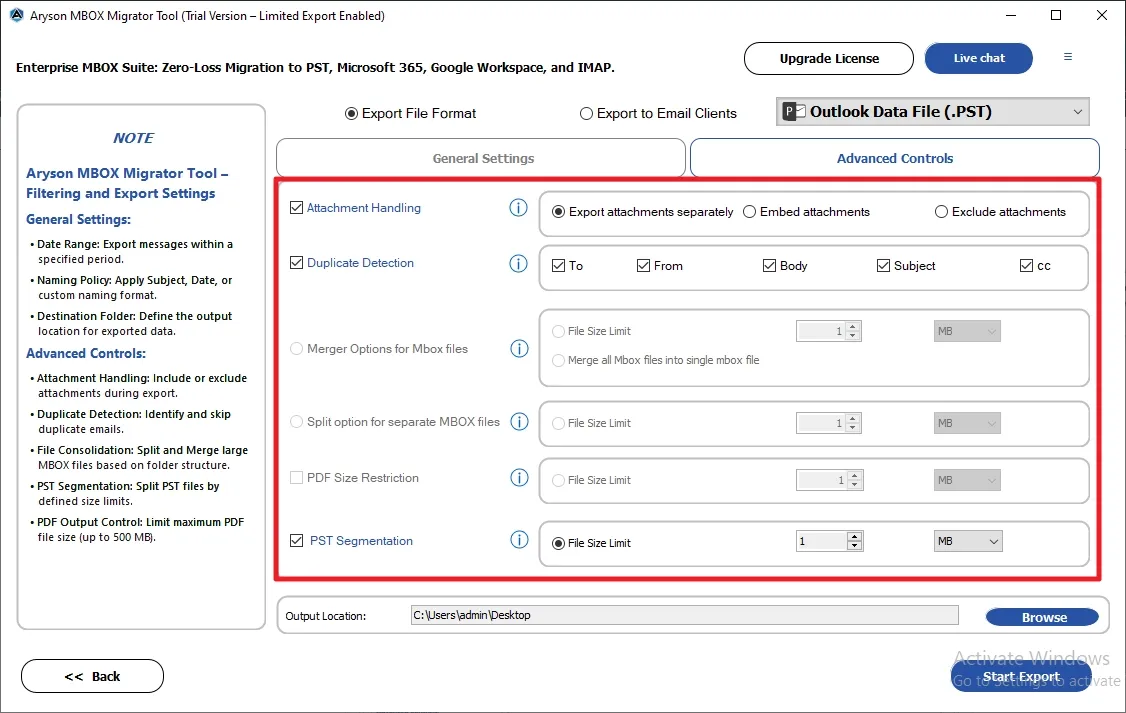The width and height of the screenshot is (1126, 713).
Task: Click the Aryson app logo in title bar
Action: click(17, 15)
